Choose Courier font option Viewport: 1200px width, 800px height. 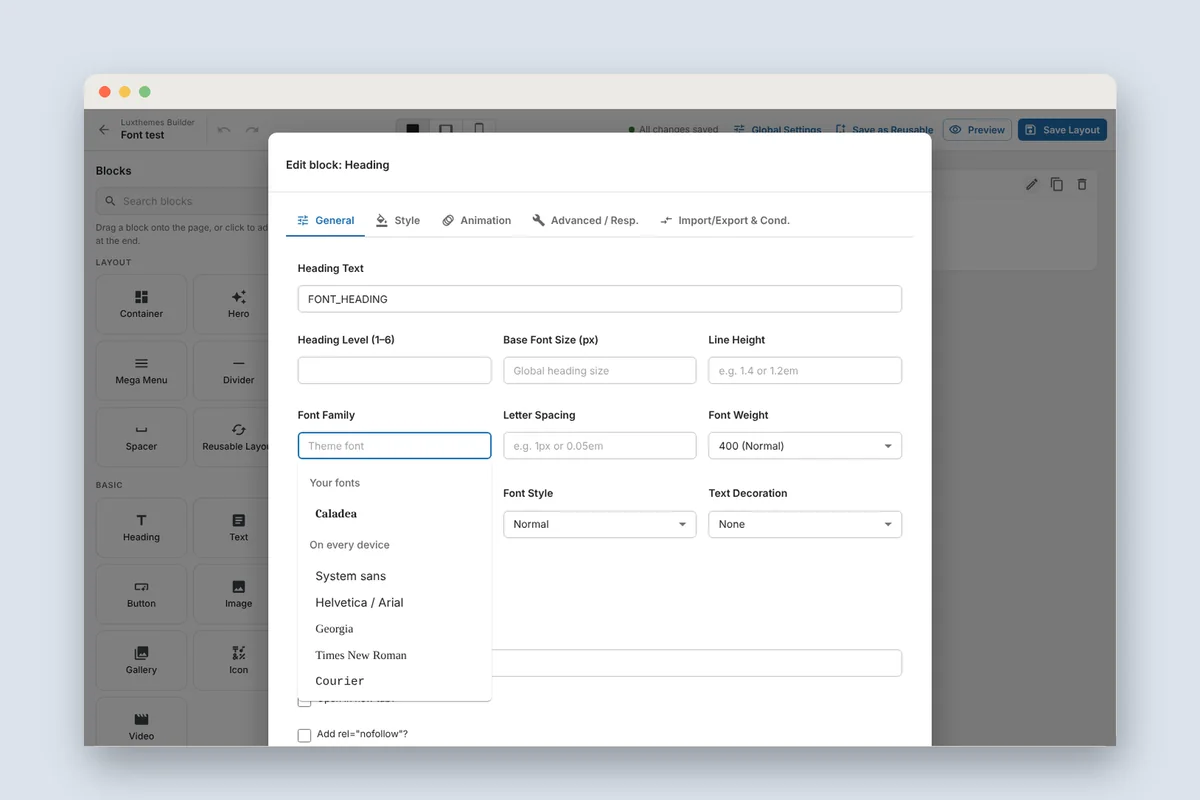[395, 681]
